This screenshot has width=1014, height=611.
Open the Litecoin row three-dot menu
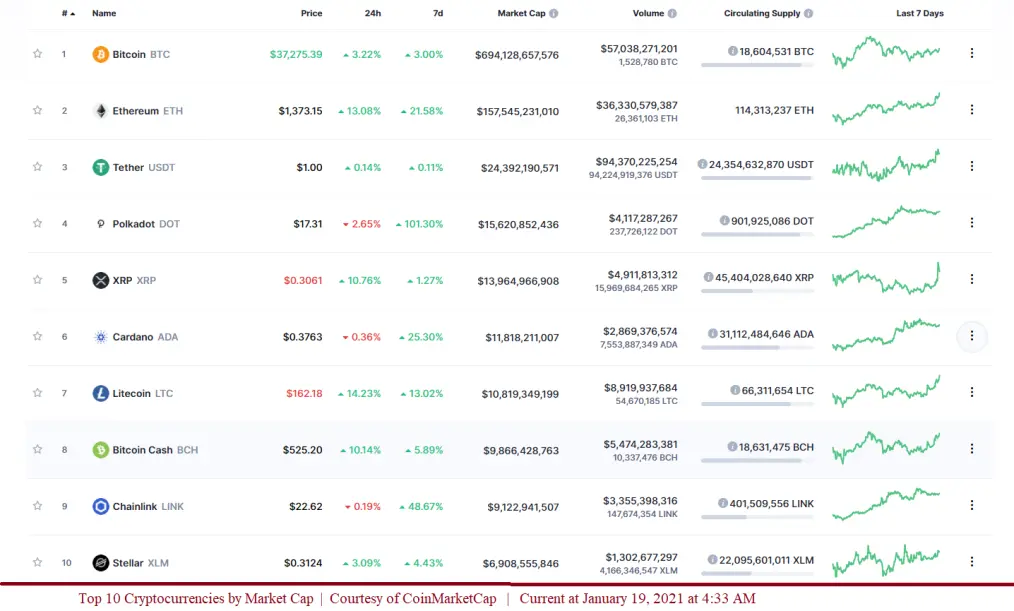click(x=971, y=392)
